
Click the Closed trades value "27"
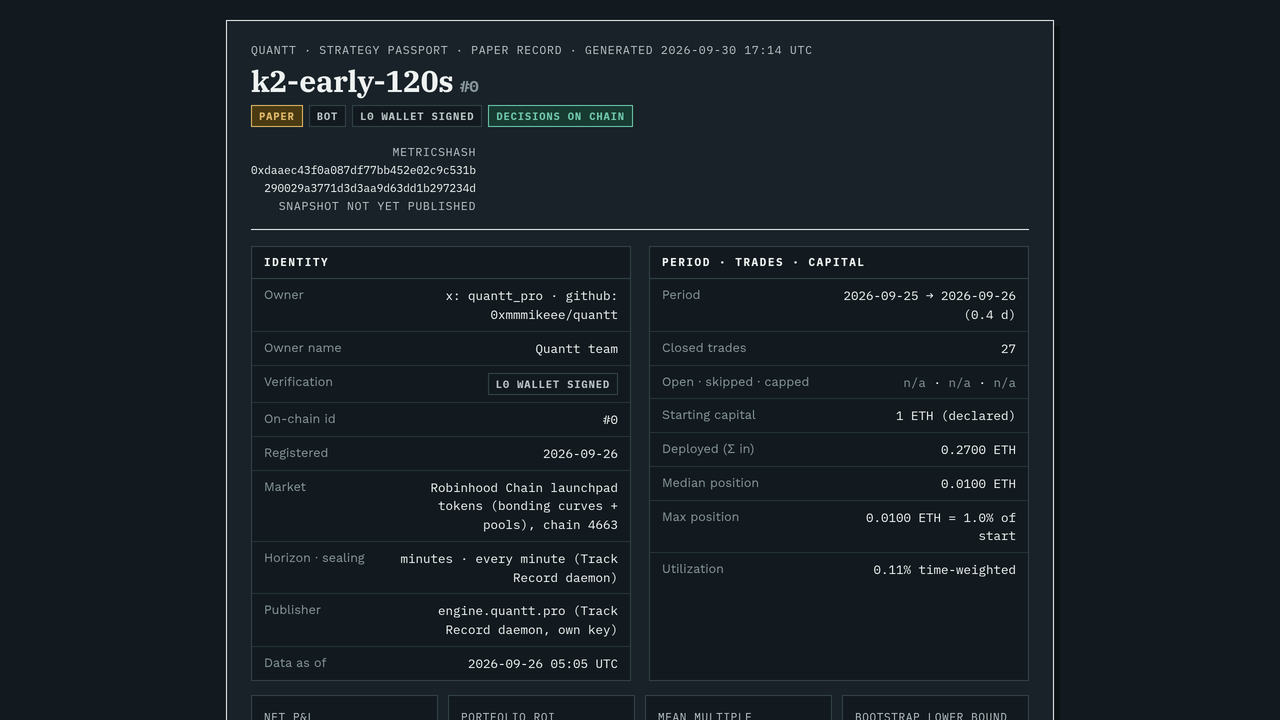tap(1008, 349)
